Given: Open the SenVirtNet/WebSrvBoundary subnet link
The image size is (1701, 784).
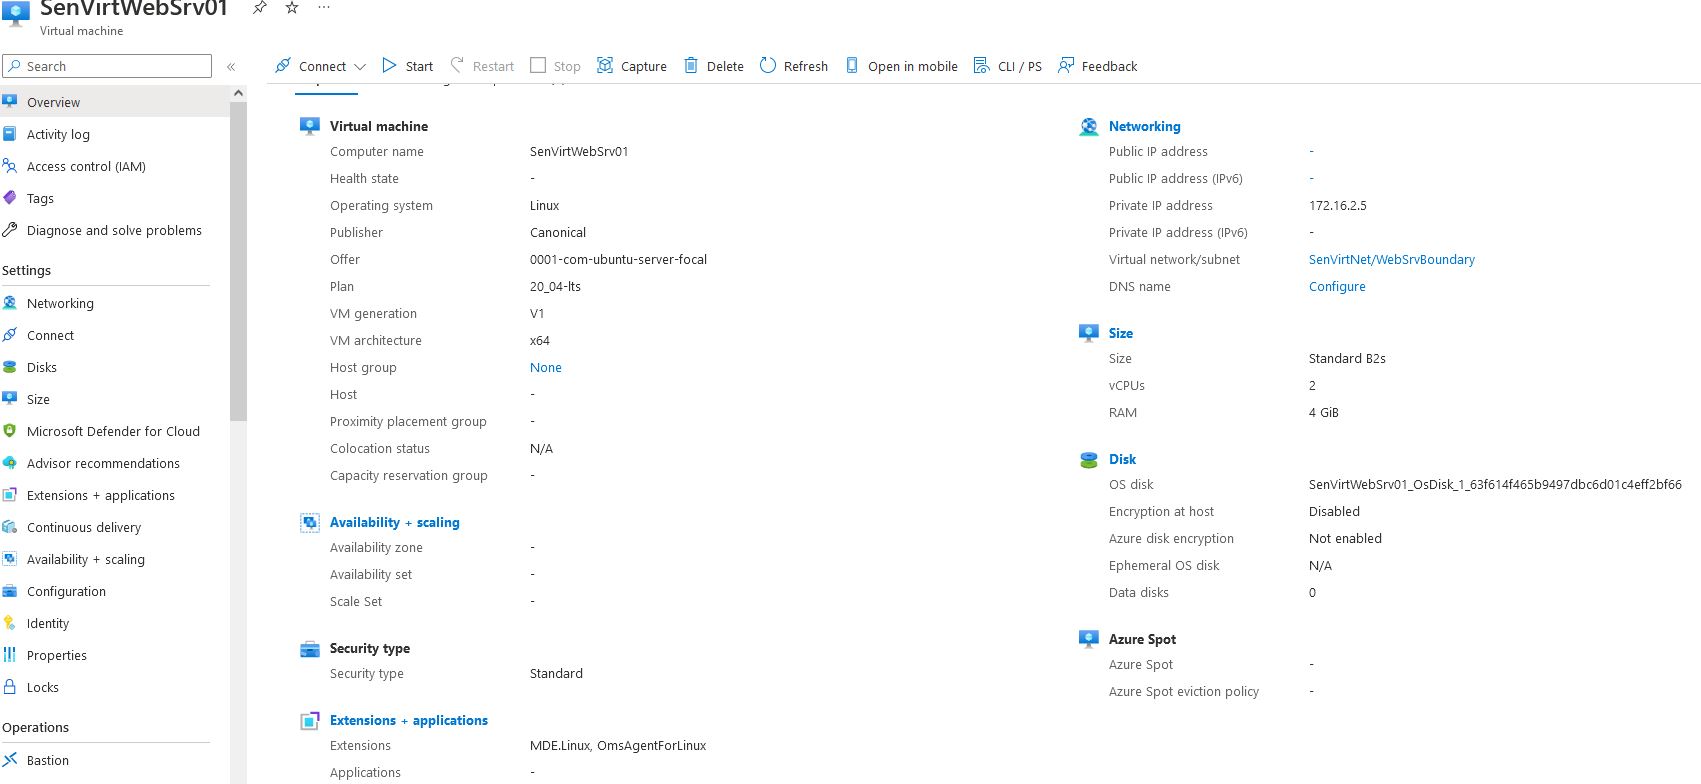Looking at the screenshot, I should 1391,259.
